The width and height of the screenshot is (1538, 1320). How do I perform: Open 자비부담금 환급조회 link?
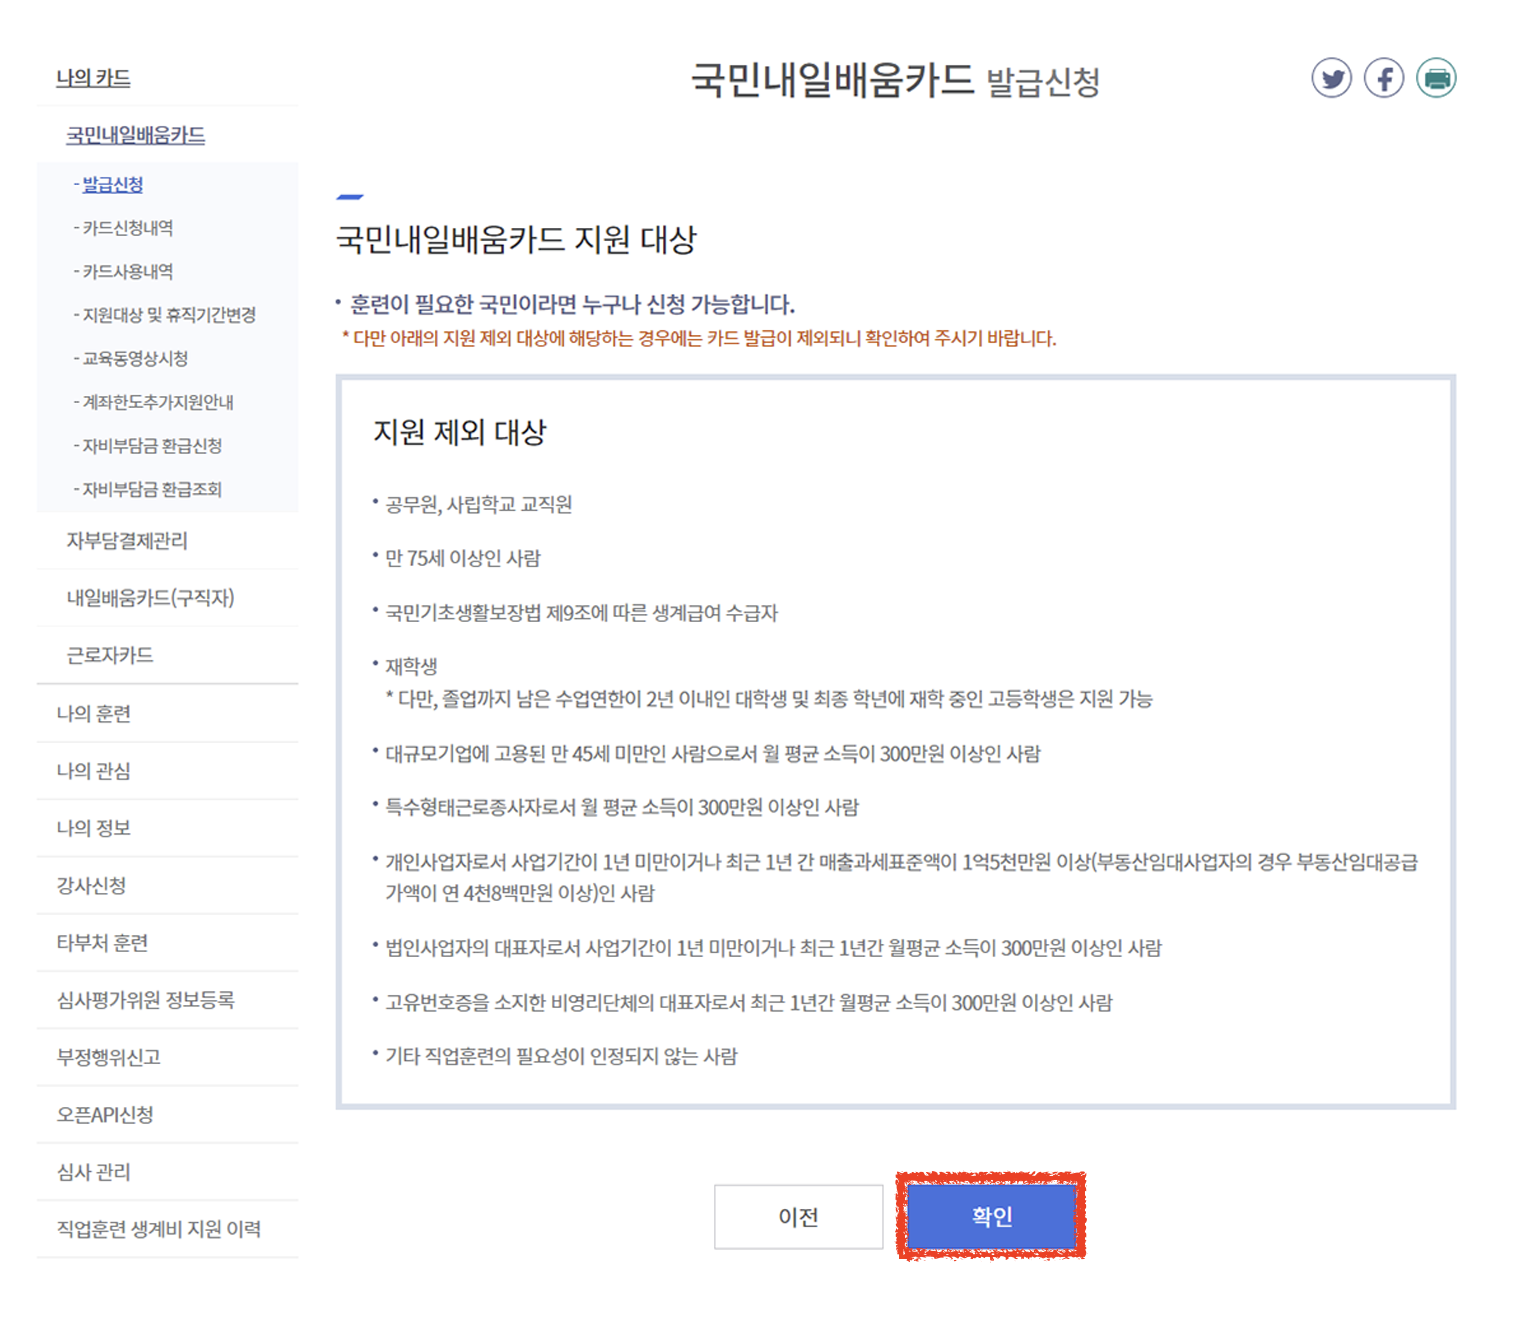tap(151, 489)
